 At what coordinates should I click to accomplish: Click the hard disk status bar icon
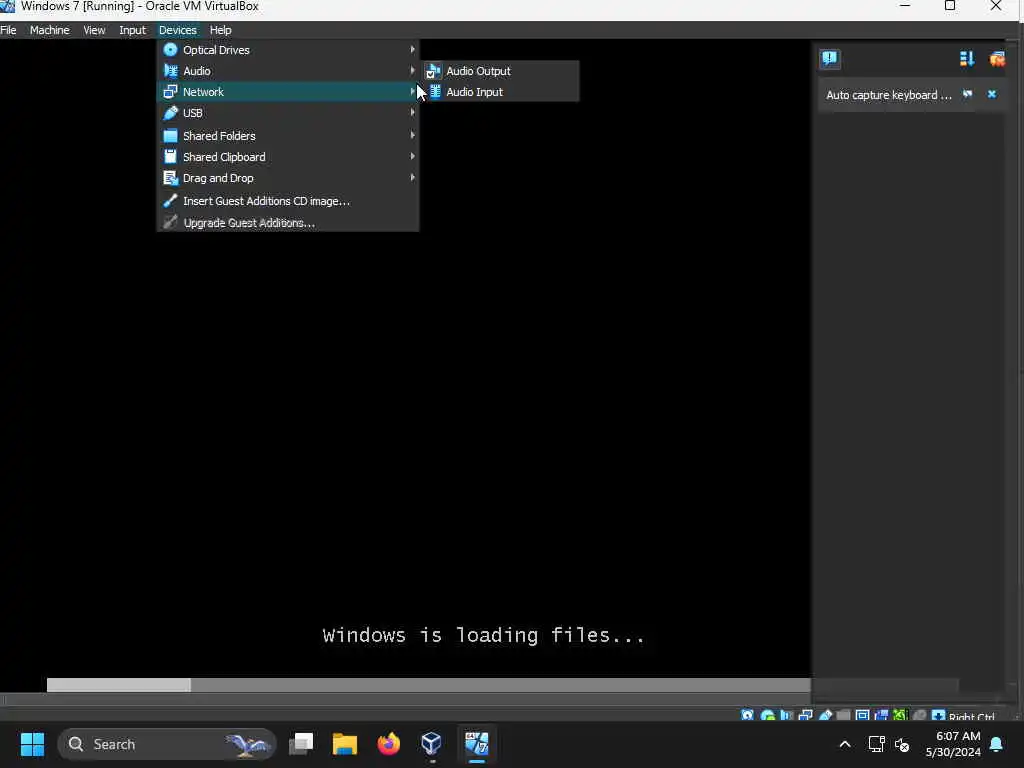(x=748, y=715)
